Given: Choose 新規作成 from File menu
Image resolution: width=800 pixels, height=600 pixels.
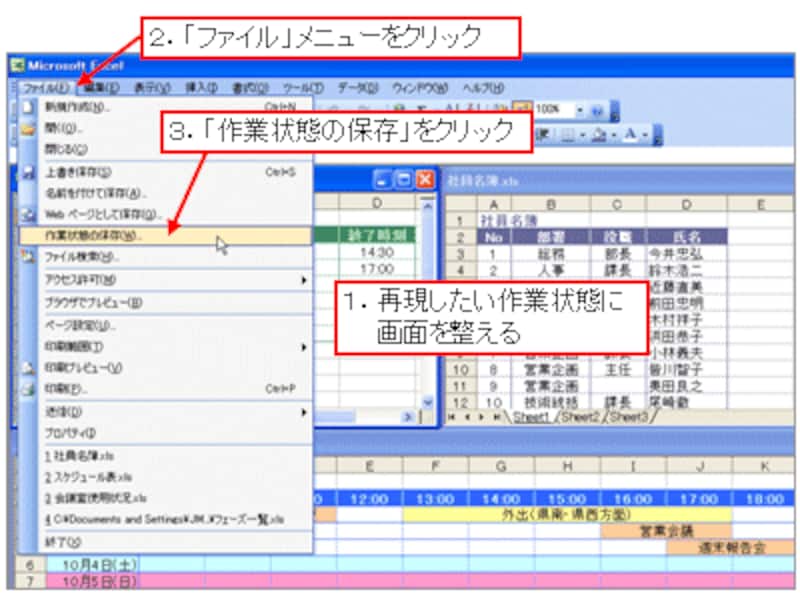Looking at the screenshot, I should (x=166, y=107).
